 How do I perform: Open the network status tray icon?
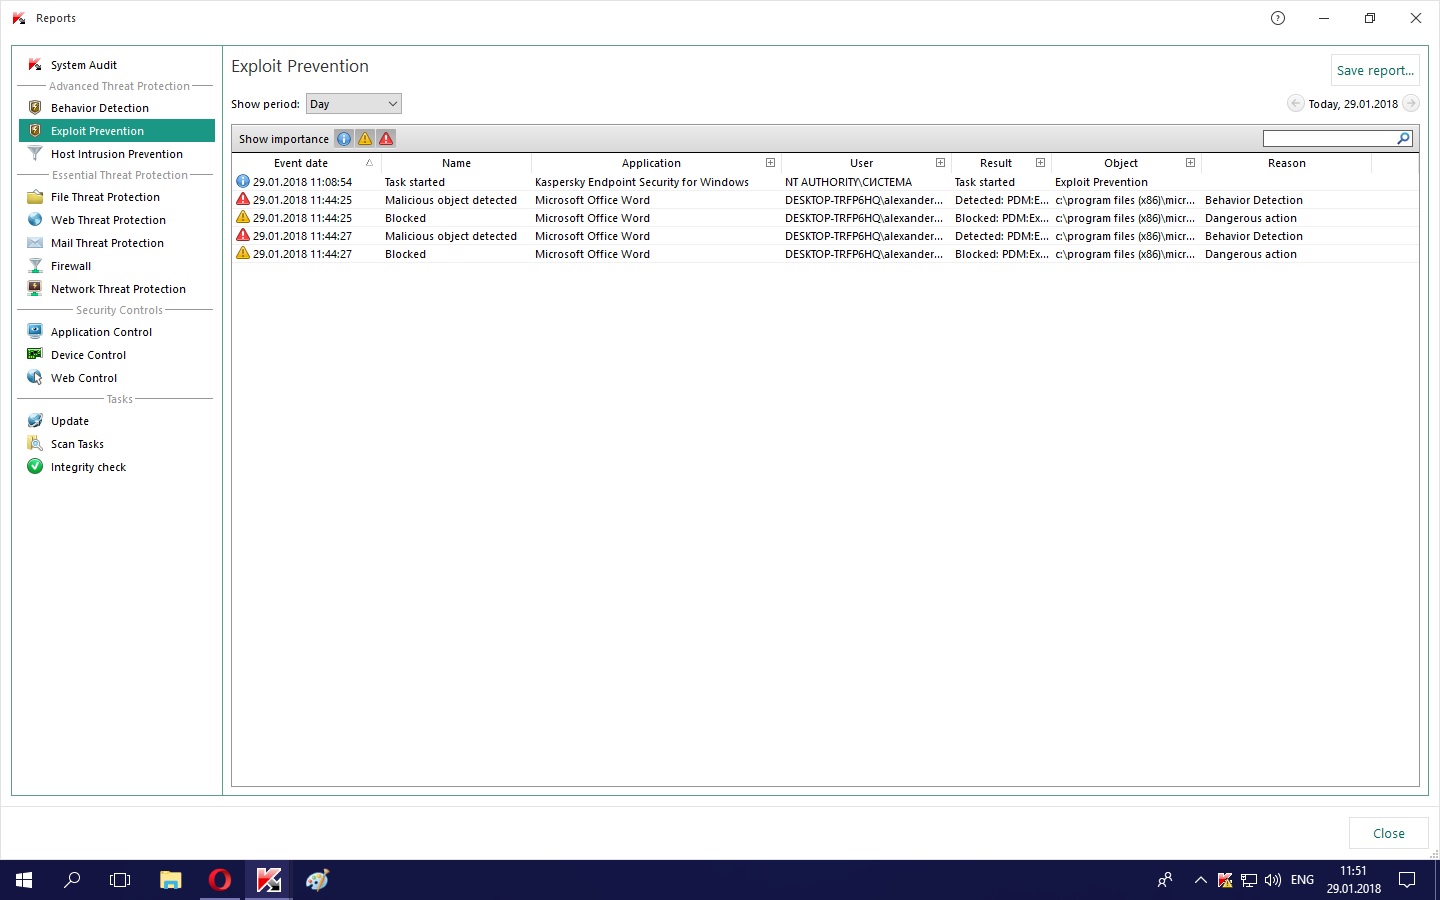(1249, 880)
